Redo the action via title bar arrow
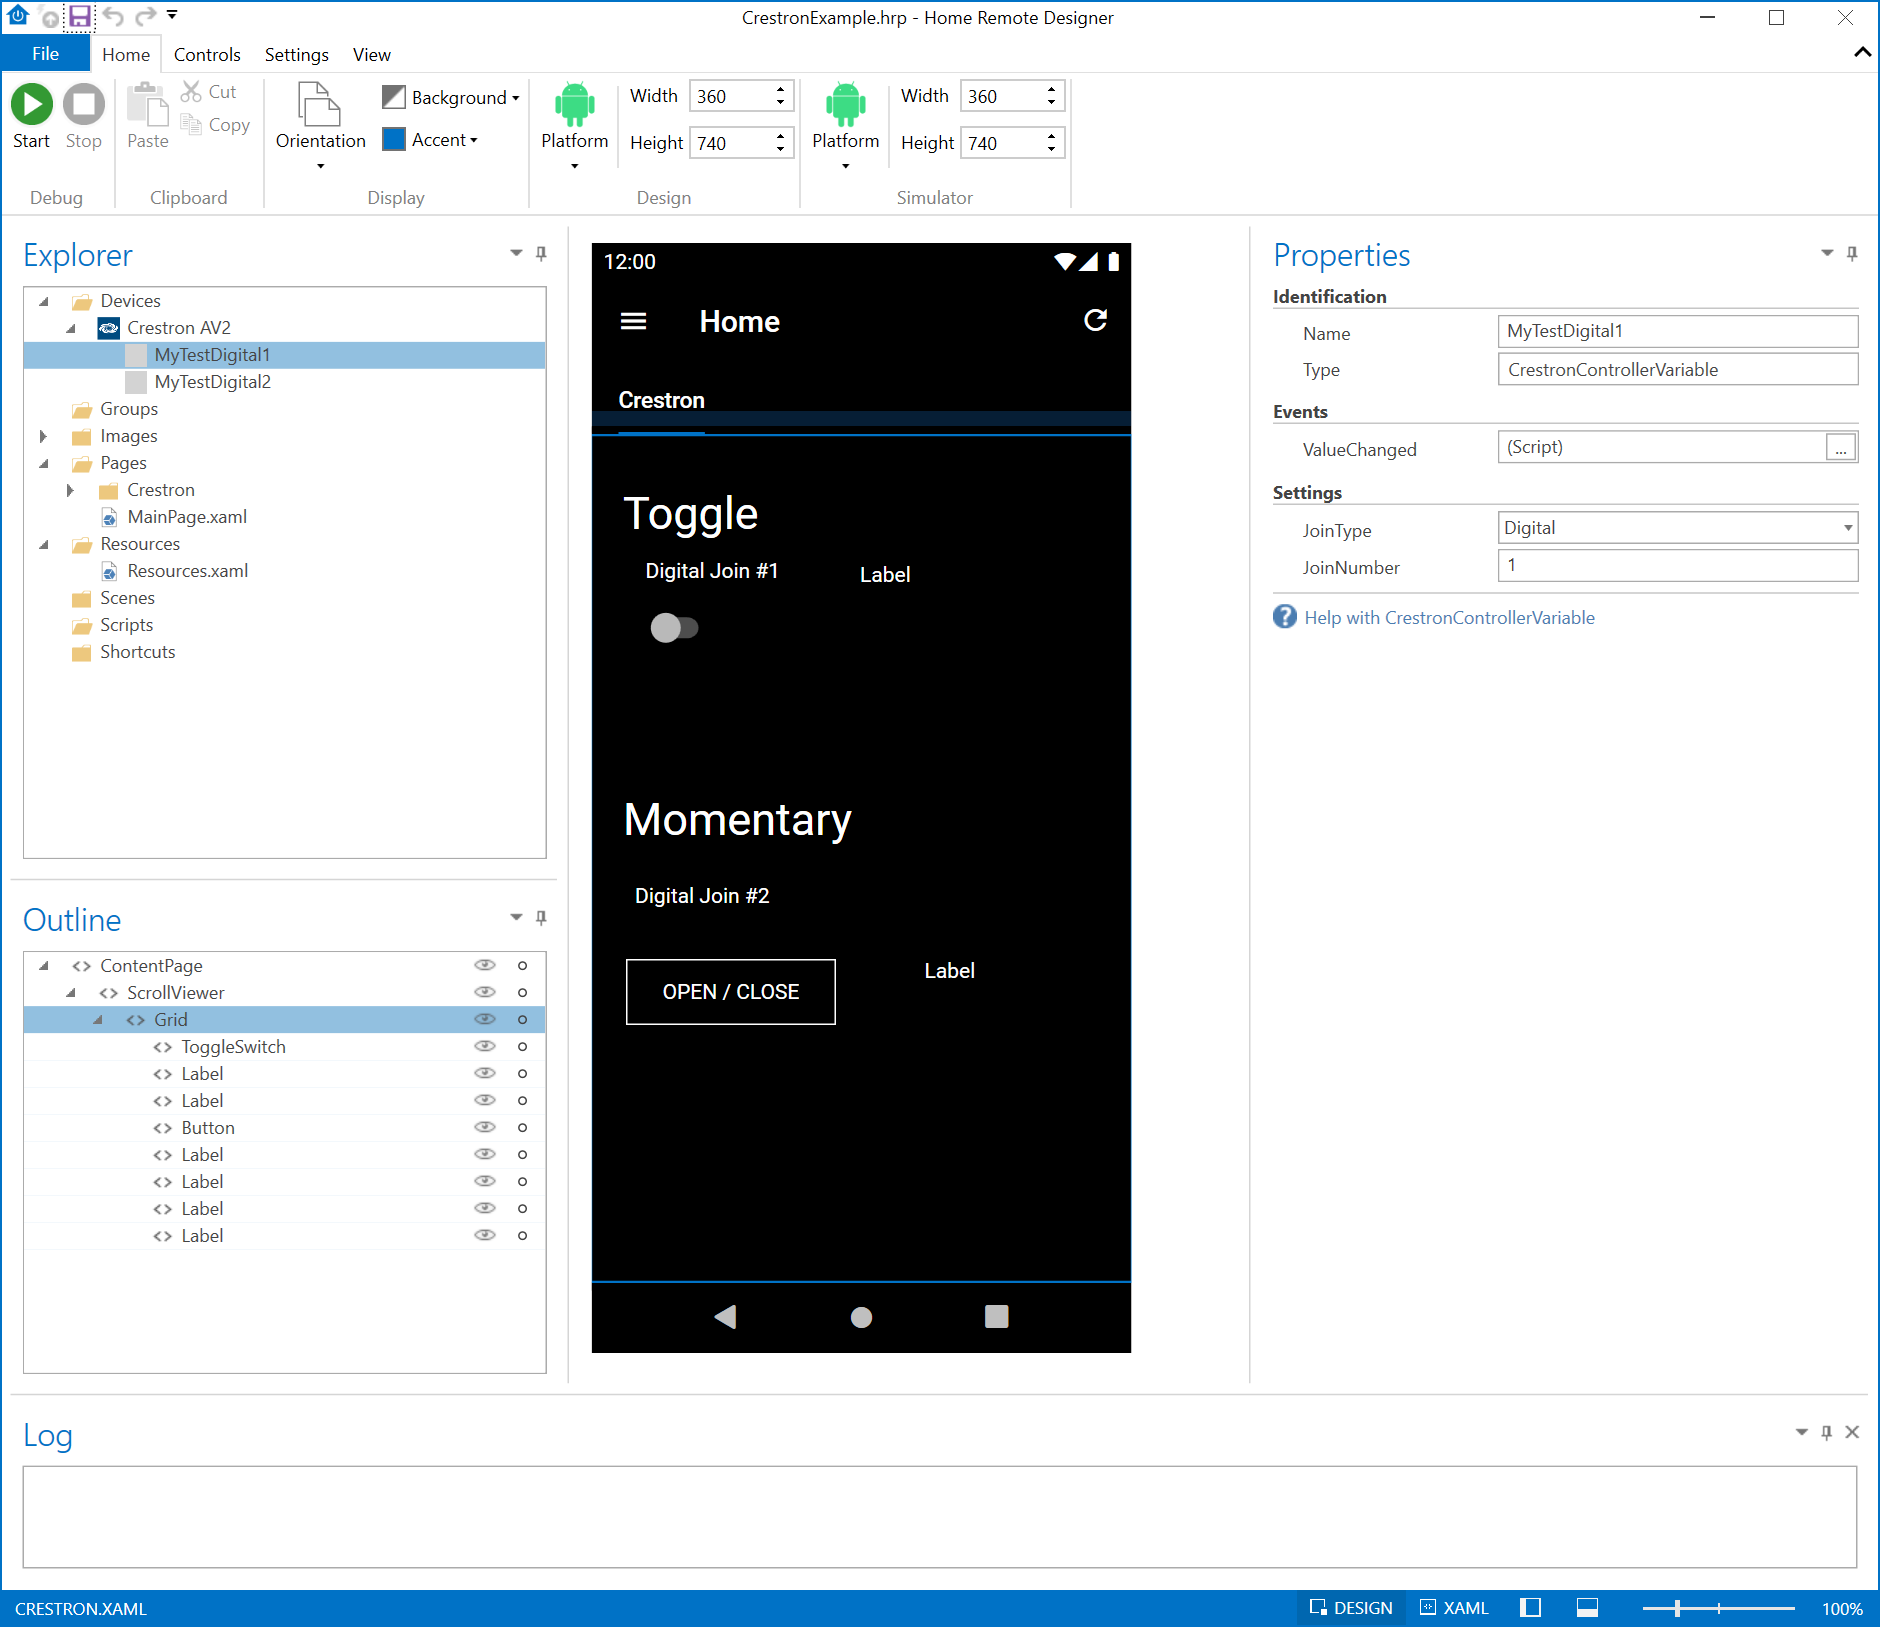 click(x=146, y=16)
